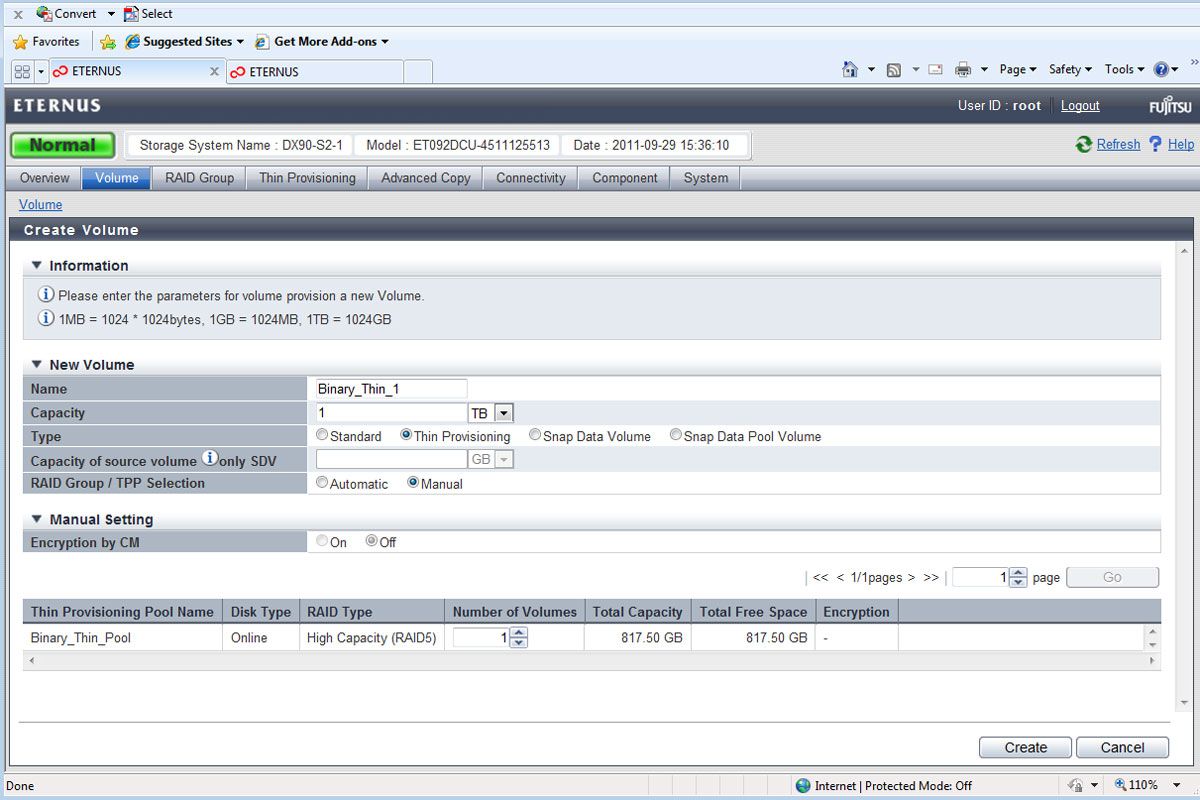Click the browser Home icon
The image size is (1200, 800).
tap(850, 69)
